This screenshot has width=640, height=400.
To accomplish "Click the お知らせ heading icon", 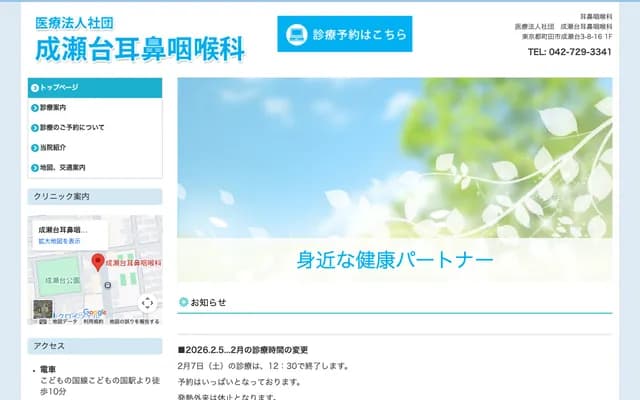I will [x=183, y=301].
